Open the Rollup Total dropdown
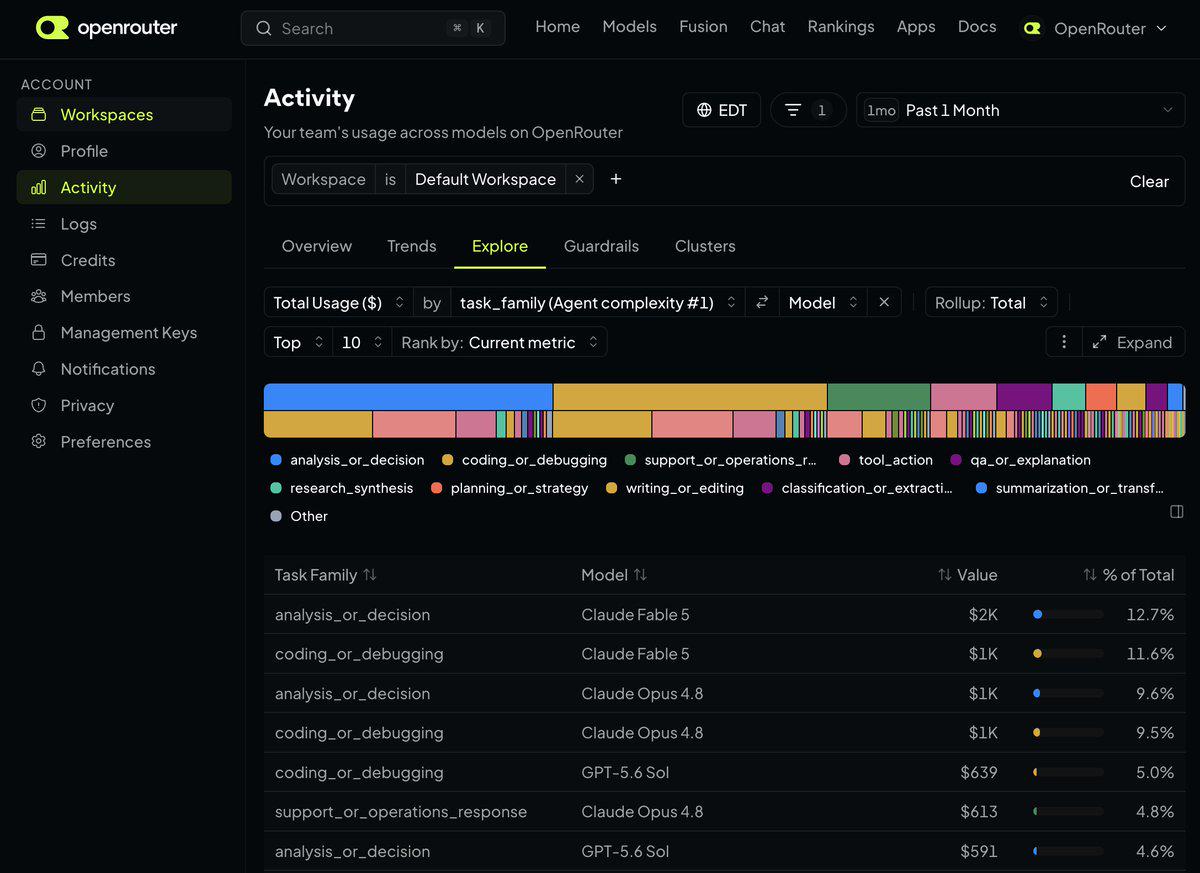1200x873 pixels. [x=992, y=302]
